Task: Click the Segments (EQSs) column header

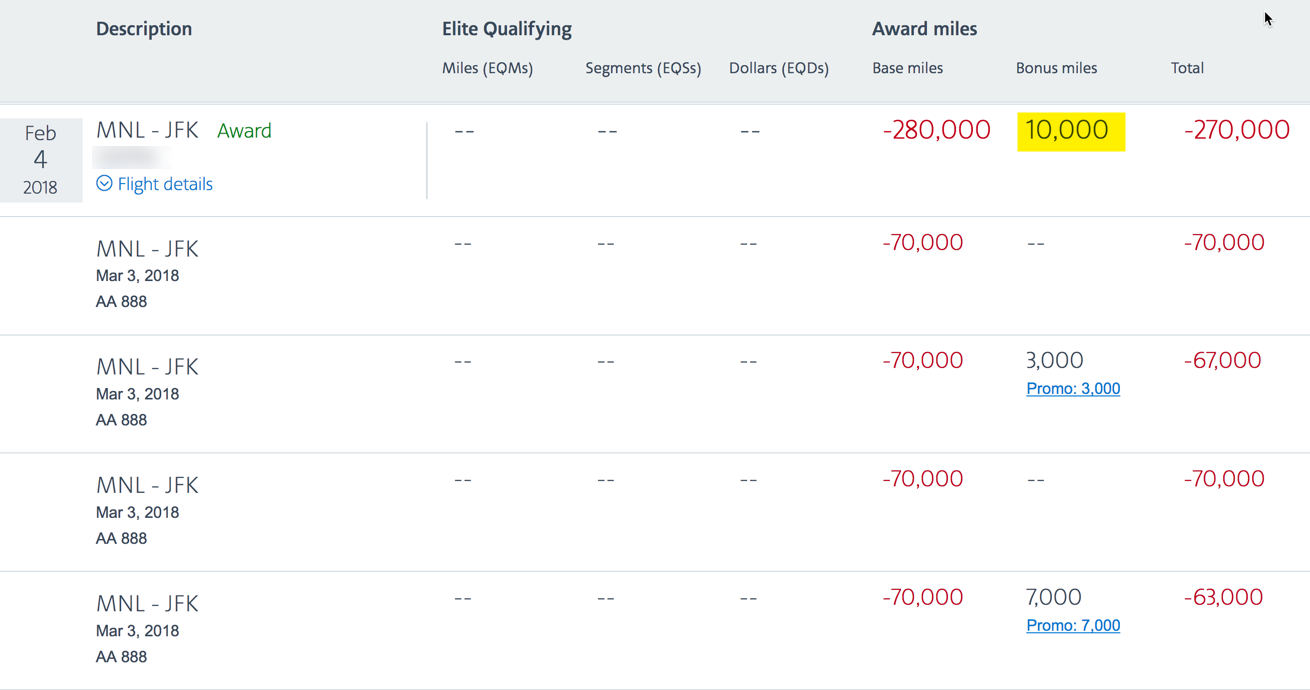Action: tap(643, 68)
